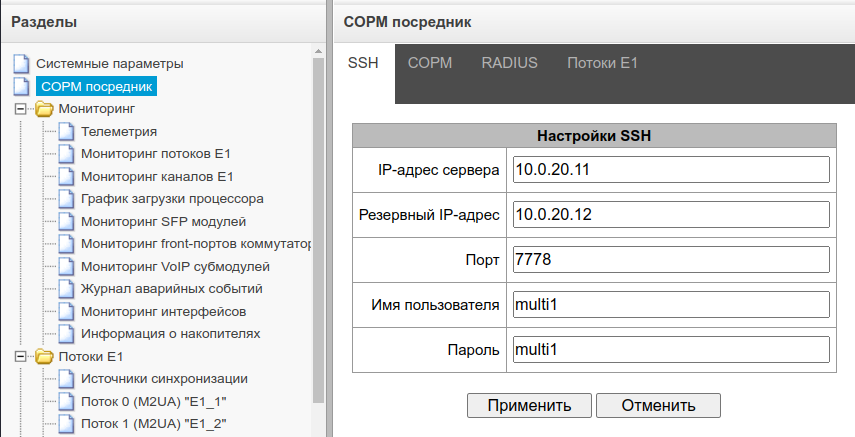Click the Источники синхронизации page icon
Viewport: 855px width, 437px height.
tap(66, 379)
